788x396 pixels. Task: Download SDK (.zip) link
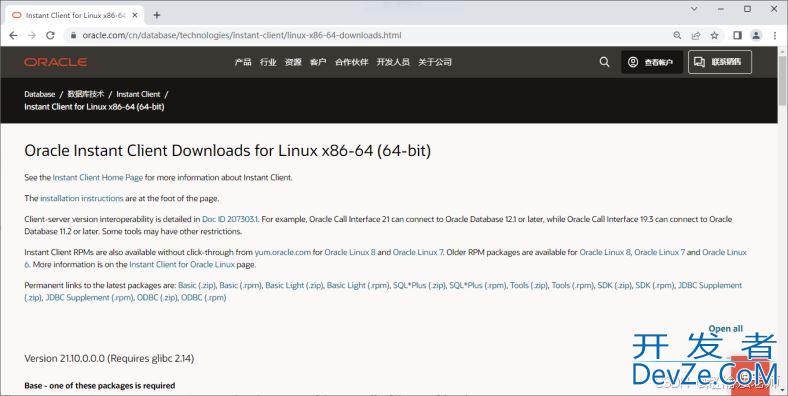[x=614, y=285]
